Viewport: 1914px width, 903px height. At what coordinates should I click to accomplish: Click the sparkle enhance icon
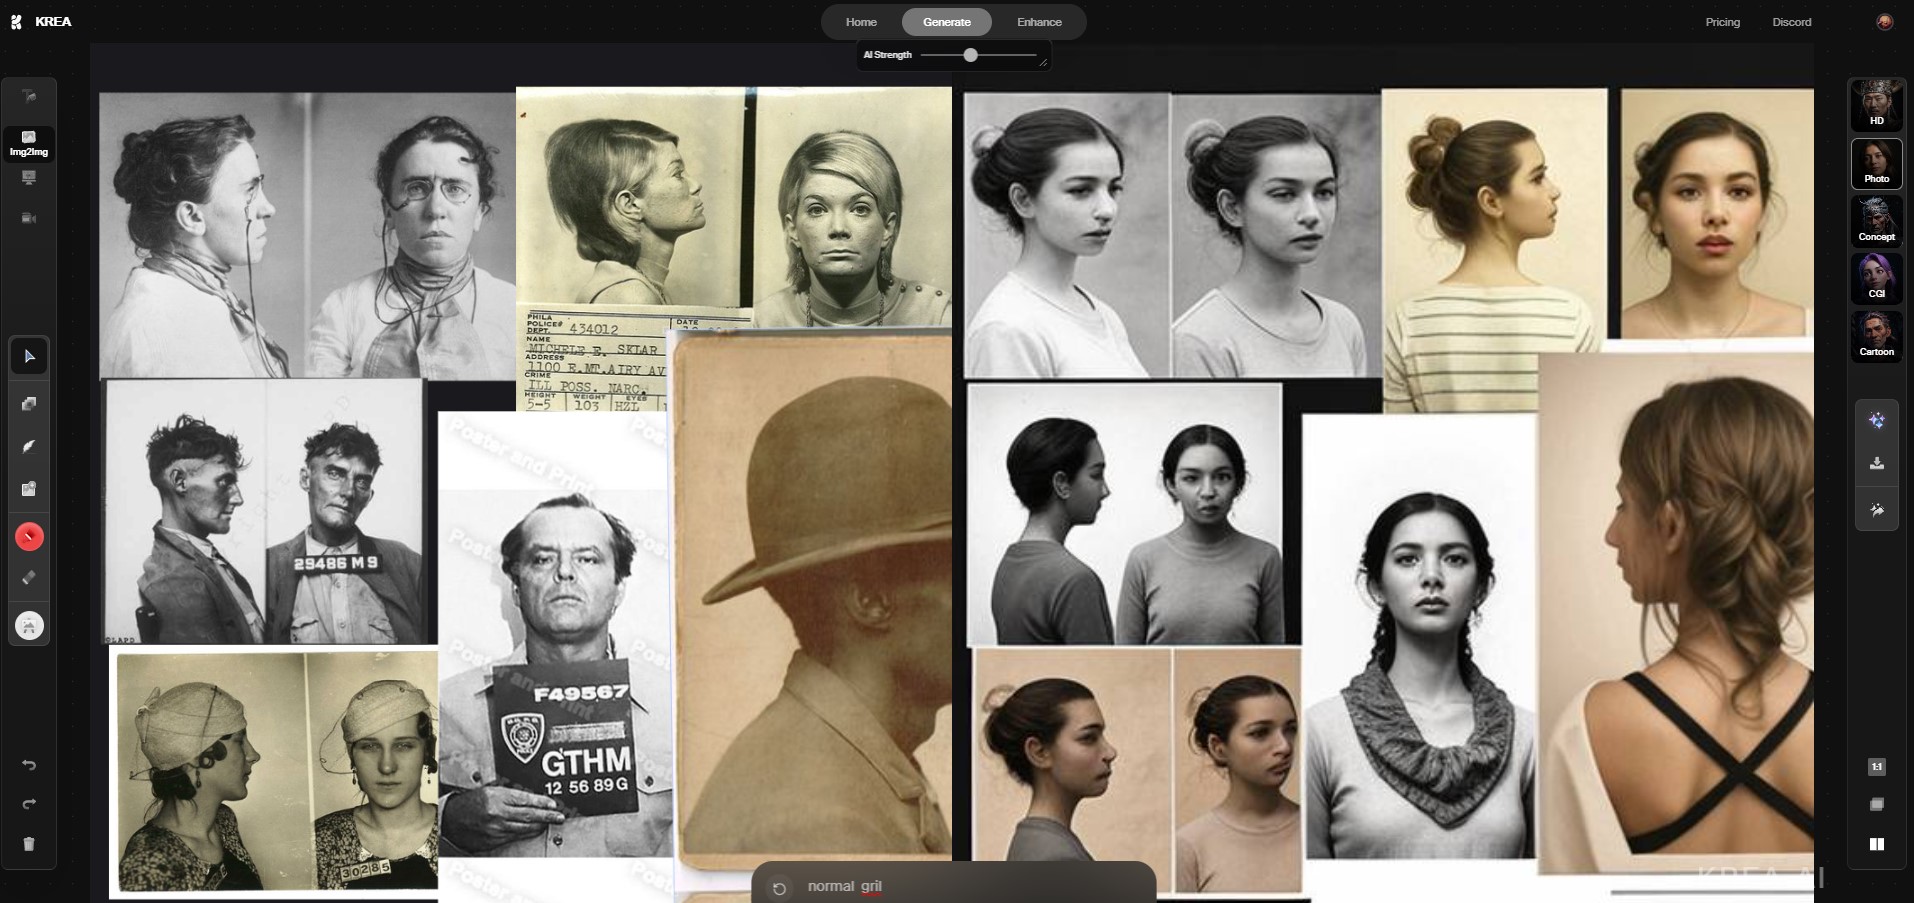point(1877,421)
